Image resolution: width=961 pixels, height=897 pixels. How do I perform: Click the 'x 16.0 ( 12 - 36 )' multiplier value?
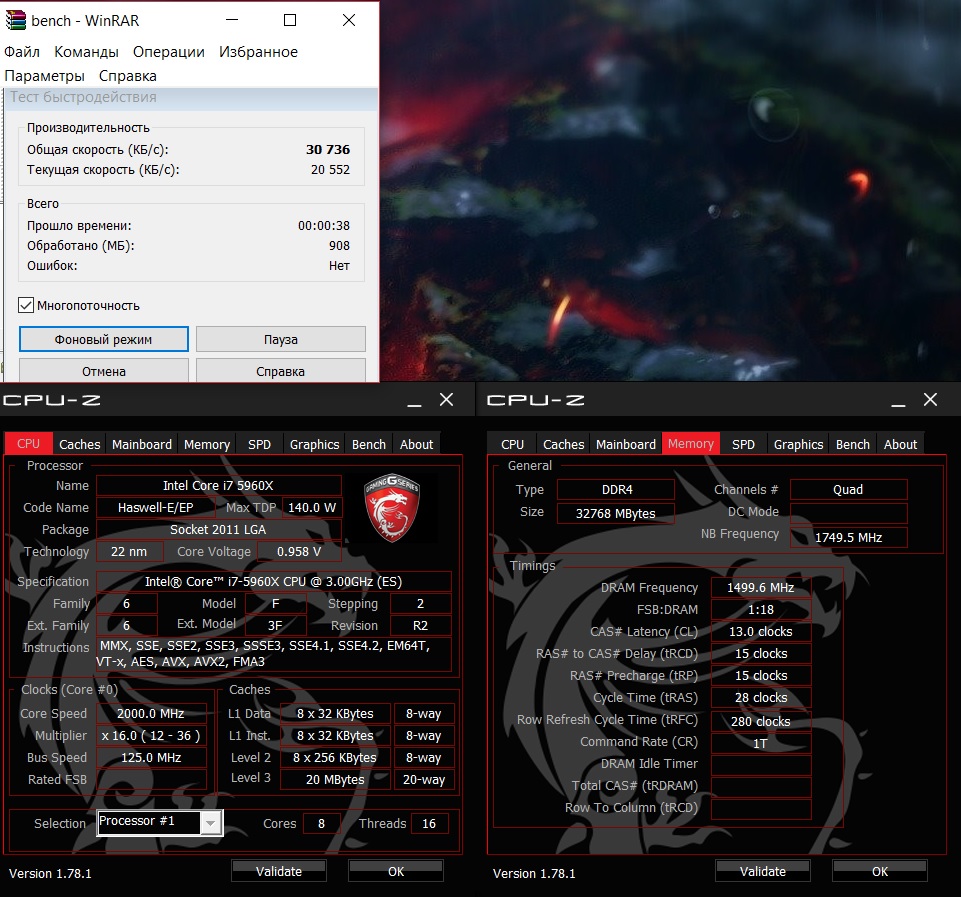tap(151, 735)
